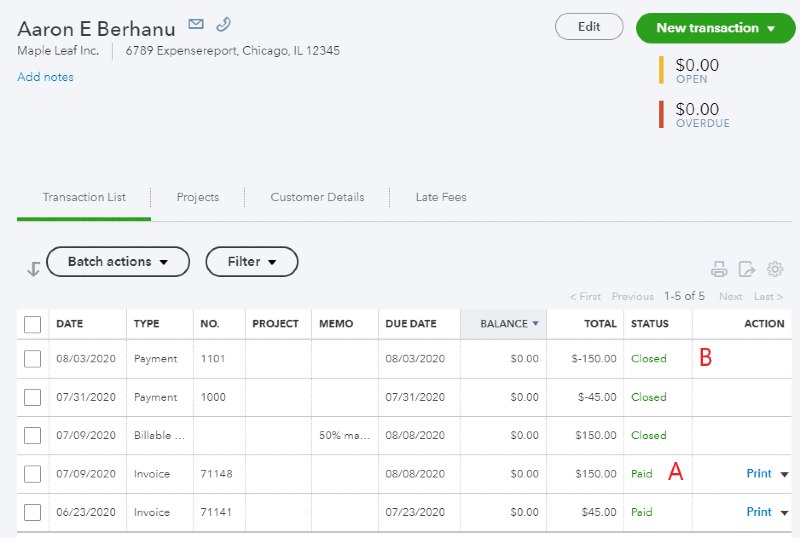Click the '50% ma…' memo cell
The height and width of the screenshot is (538, 800).
(344, 435)
